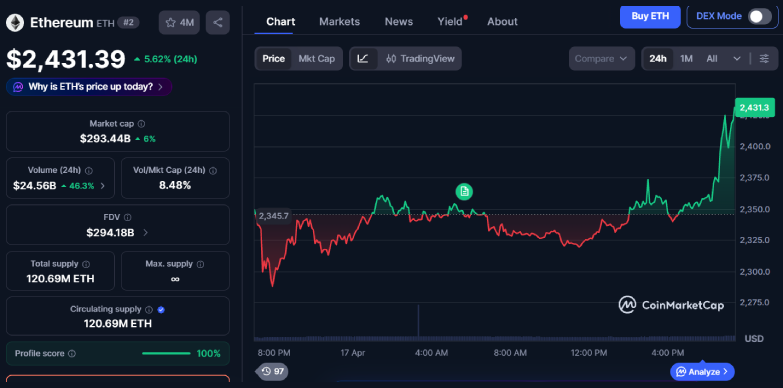
Task: Switch to the Markets tab
Action: point(340,21)
